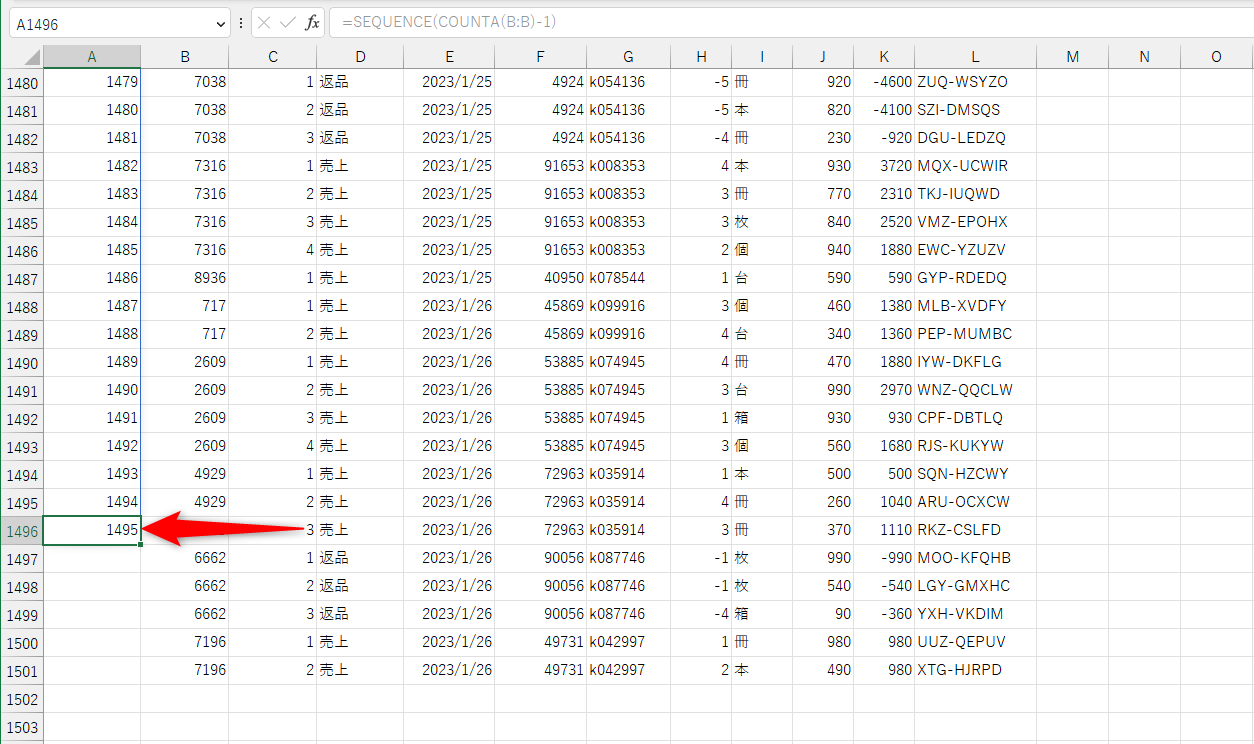Click the Cancel X icon in formula bar
The height and width of the screenshot is (744, 1254).
[x=264, y=23]
